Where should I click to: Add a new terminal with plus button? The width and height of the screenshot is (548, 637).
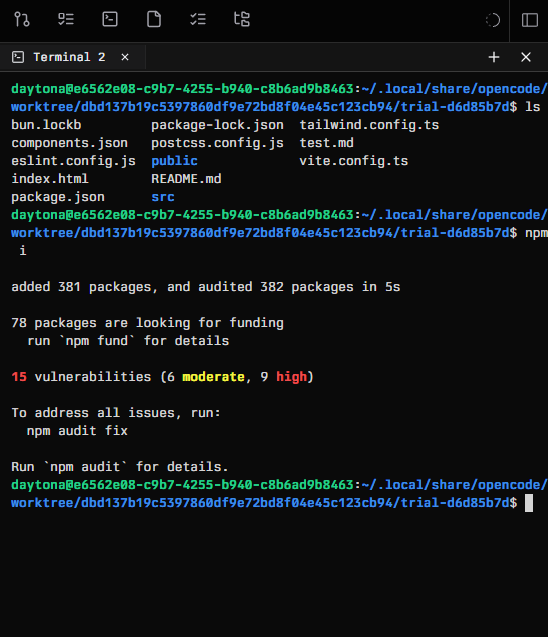pos(494,57)
